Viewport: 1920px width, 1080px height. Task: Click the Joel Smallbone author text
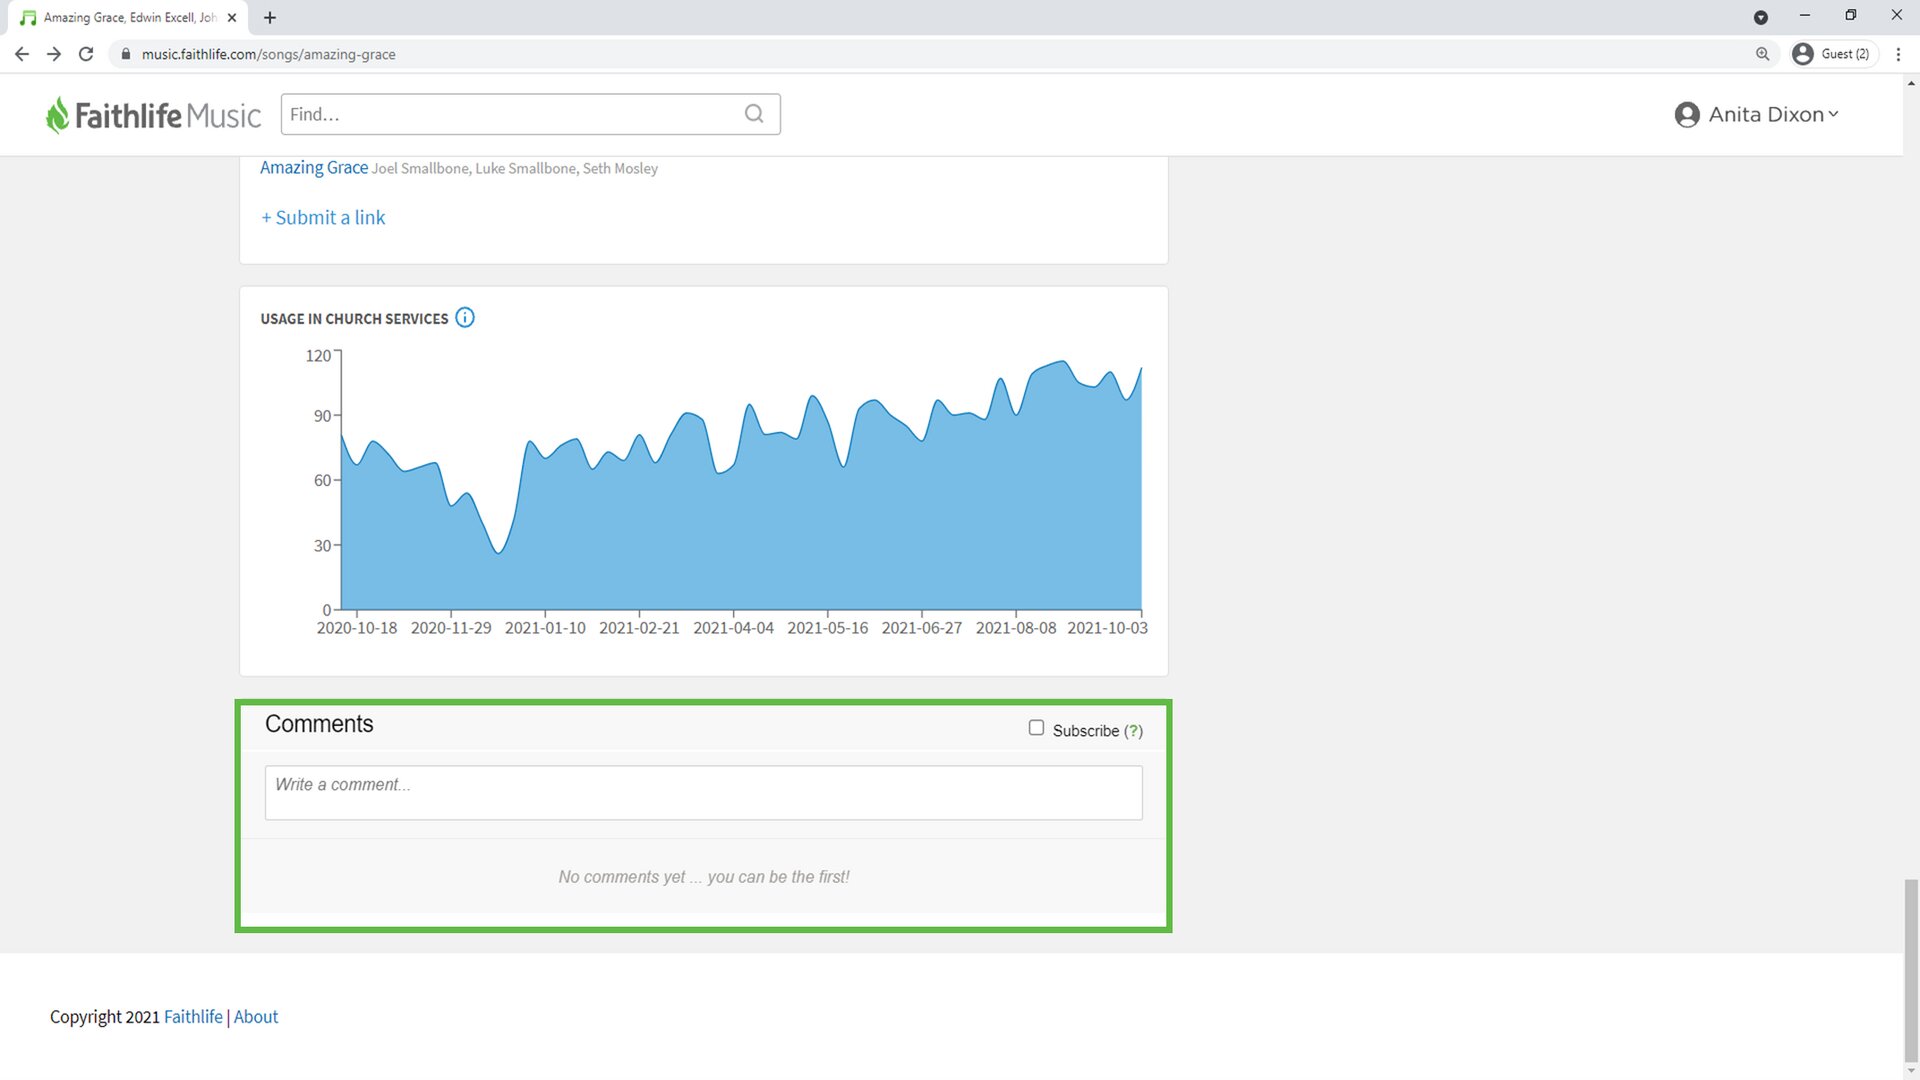pyautogui.click(x=420, y=169)
